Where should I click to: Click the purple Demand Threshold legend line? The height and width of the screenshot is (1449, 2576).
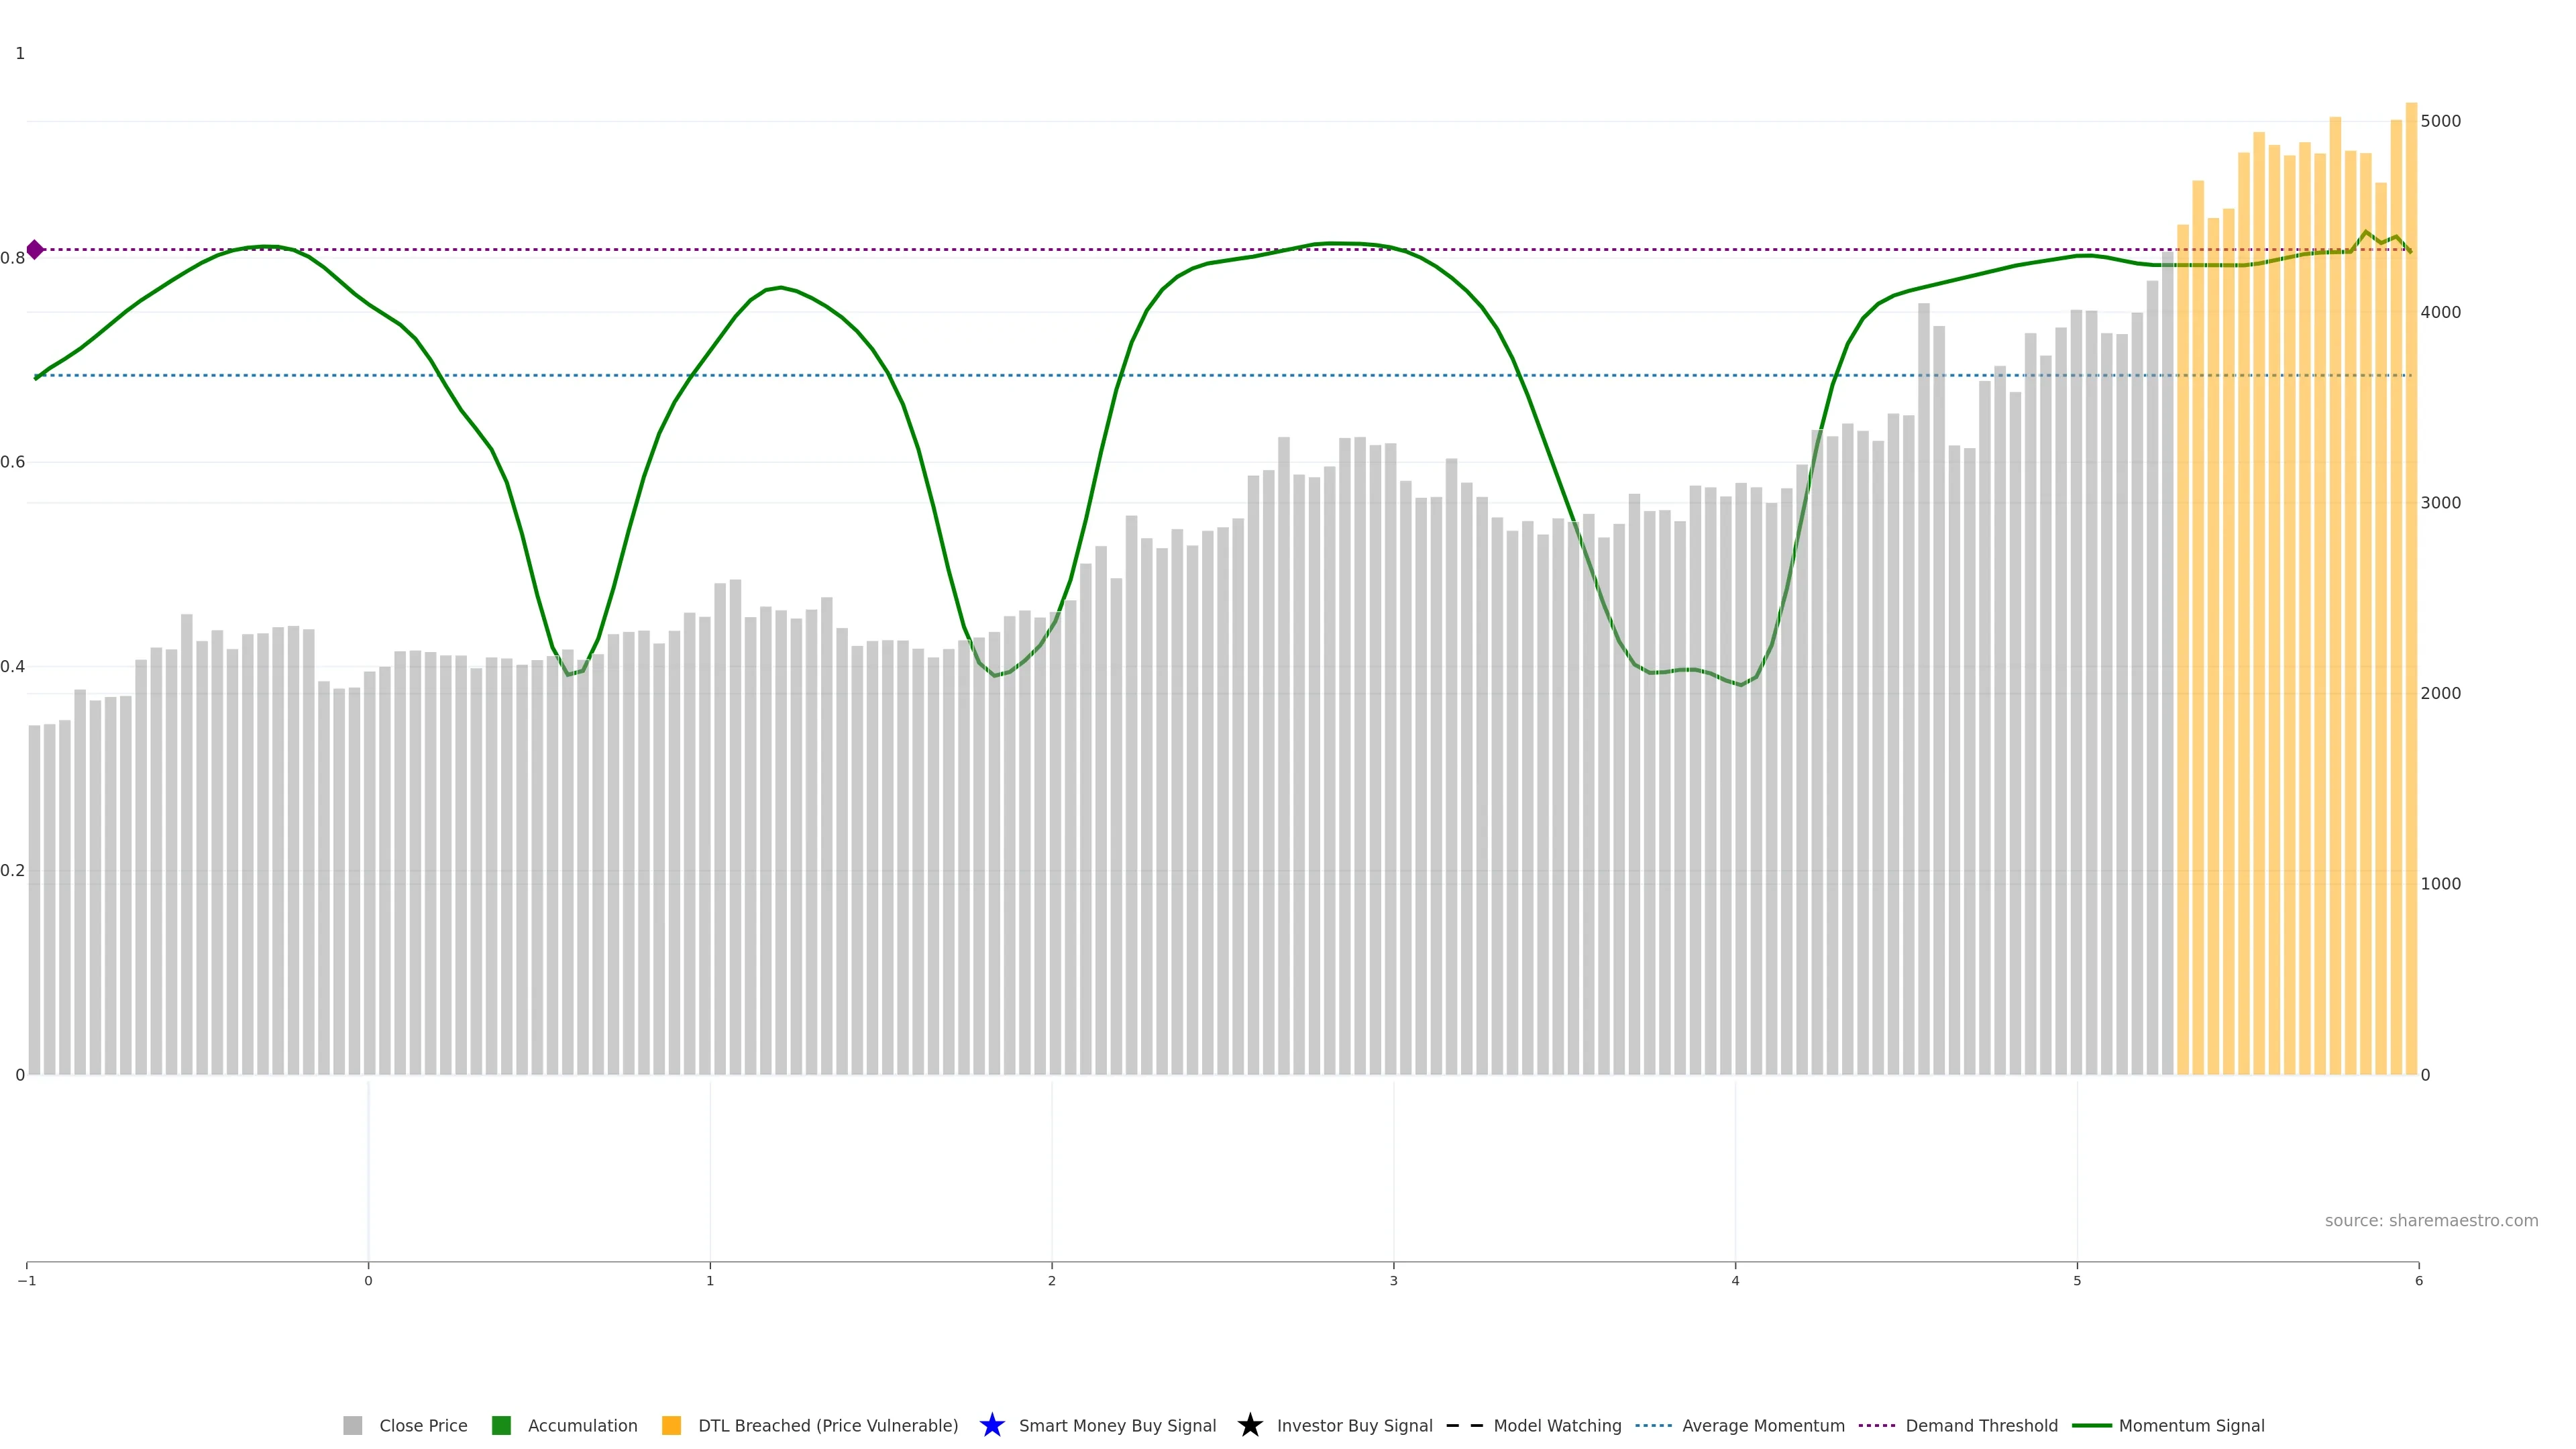click(x=1876, y=1425)
